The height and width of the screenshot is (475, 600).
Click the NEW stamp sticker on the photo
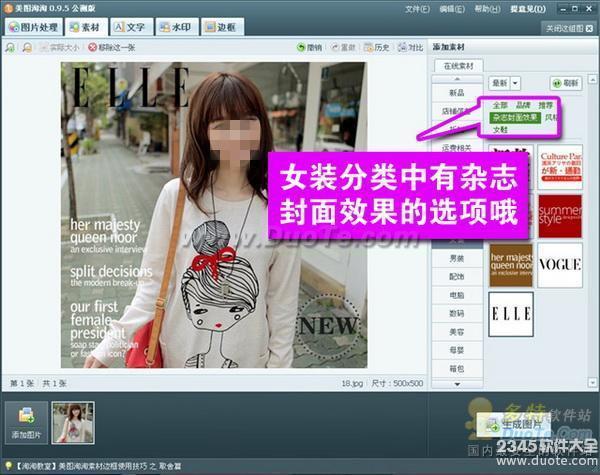pos(328,326)
